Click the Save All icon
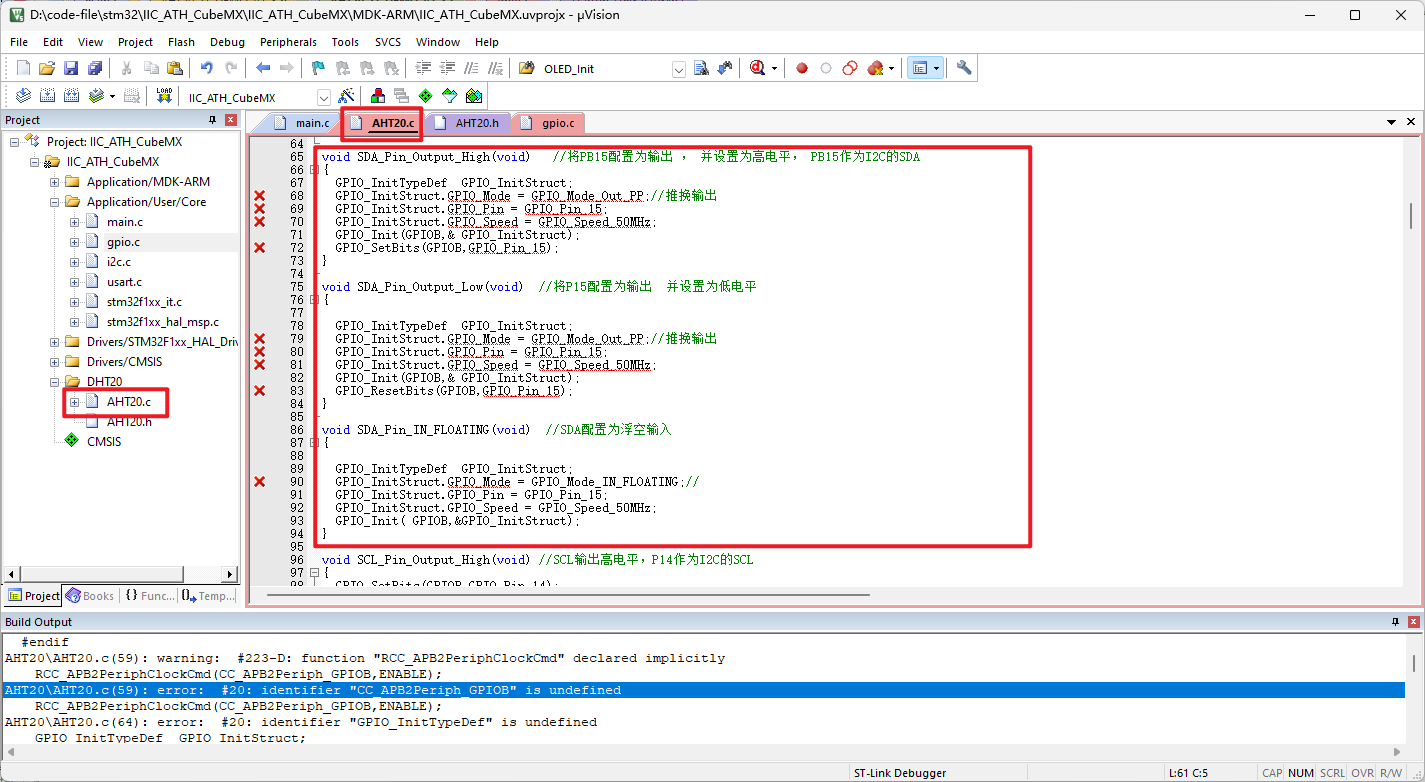This screenshot has width=1425, height=782. (95, 68)
